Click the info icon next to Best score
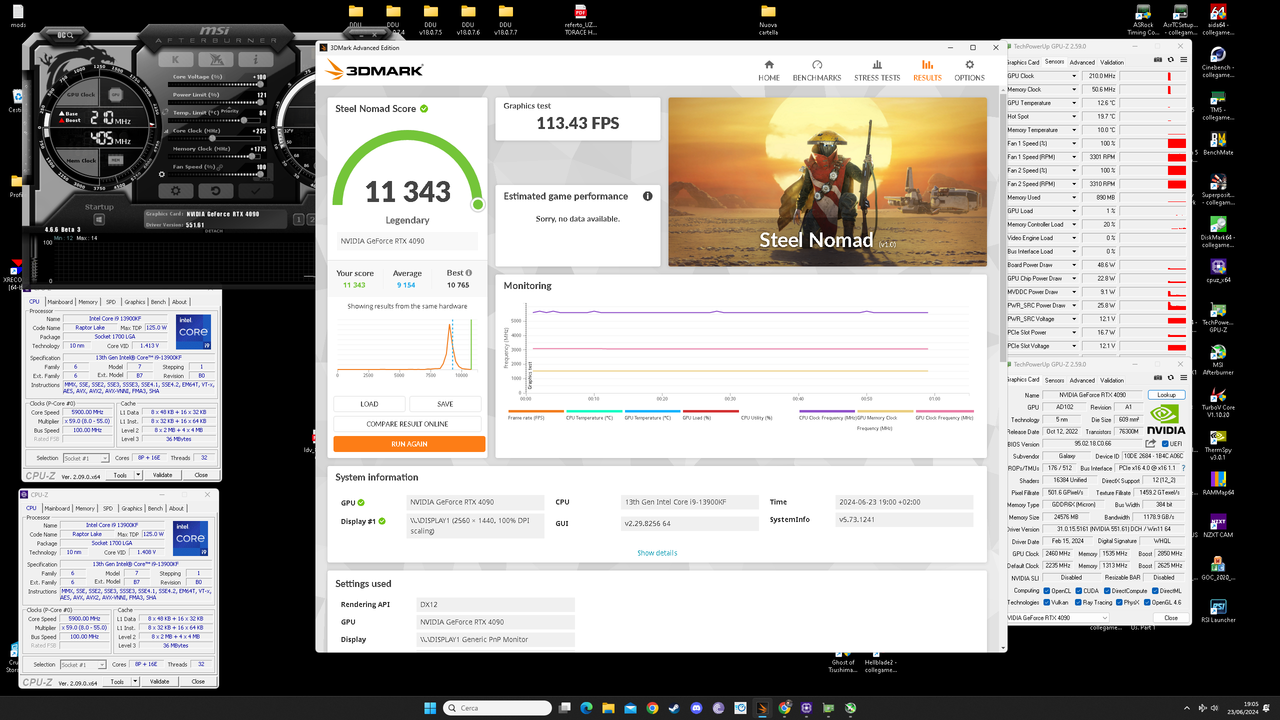The image size is (1280, 720). tap(469, 272)
